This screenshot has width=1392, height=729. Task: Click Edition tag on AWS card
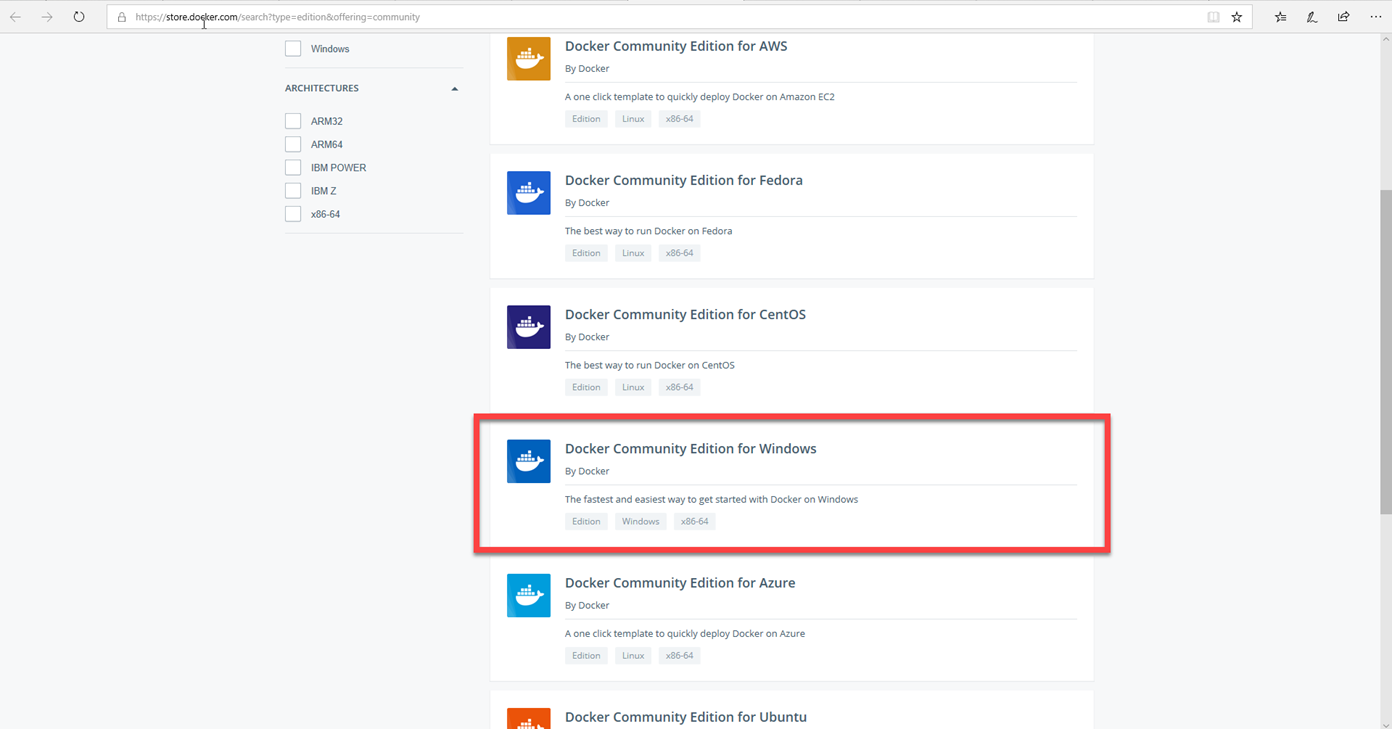[586, 118]
